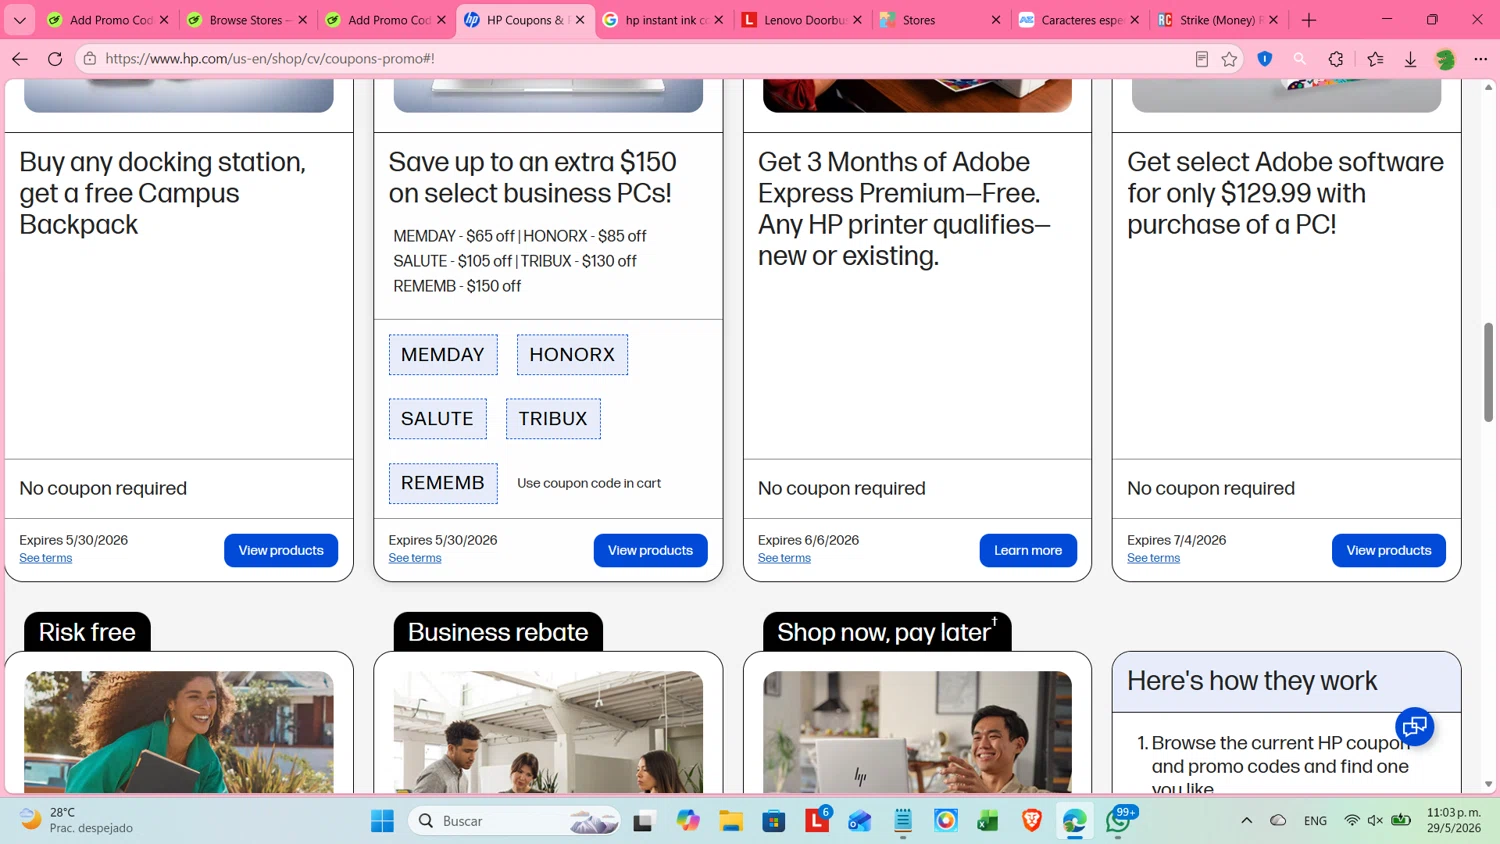Image resolution: width=1500 pixels, height=844 pixels.
Task: See terms for business PCs coupon
Action: tap(415, 558)
